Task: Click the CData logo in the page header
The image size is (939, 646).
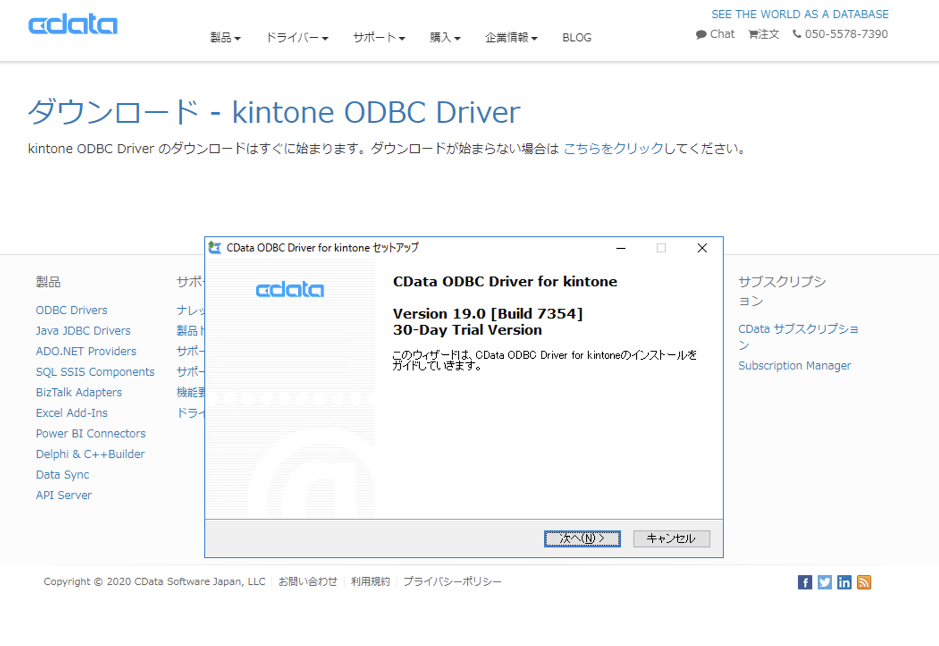Action: 72,25
